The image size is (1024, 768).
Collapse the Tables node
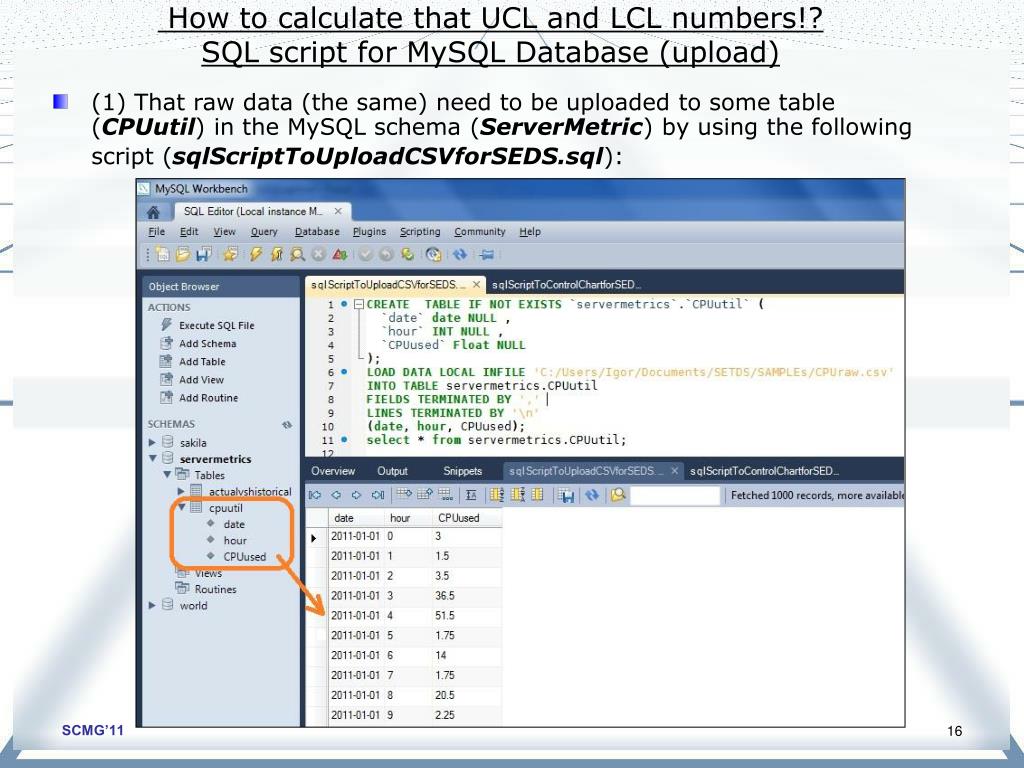(x=167, y=475)
